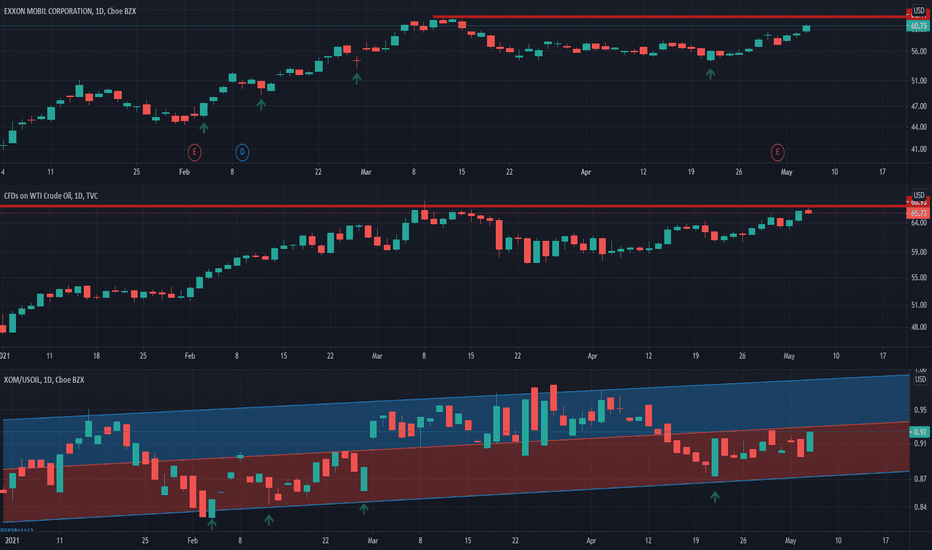Image resolution: width=932 pixels, height=550 pixels.
Task: Open USD currency selector in XOM/USOIL pane
Action: pyautogui.click(x=920, y=379)
